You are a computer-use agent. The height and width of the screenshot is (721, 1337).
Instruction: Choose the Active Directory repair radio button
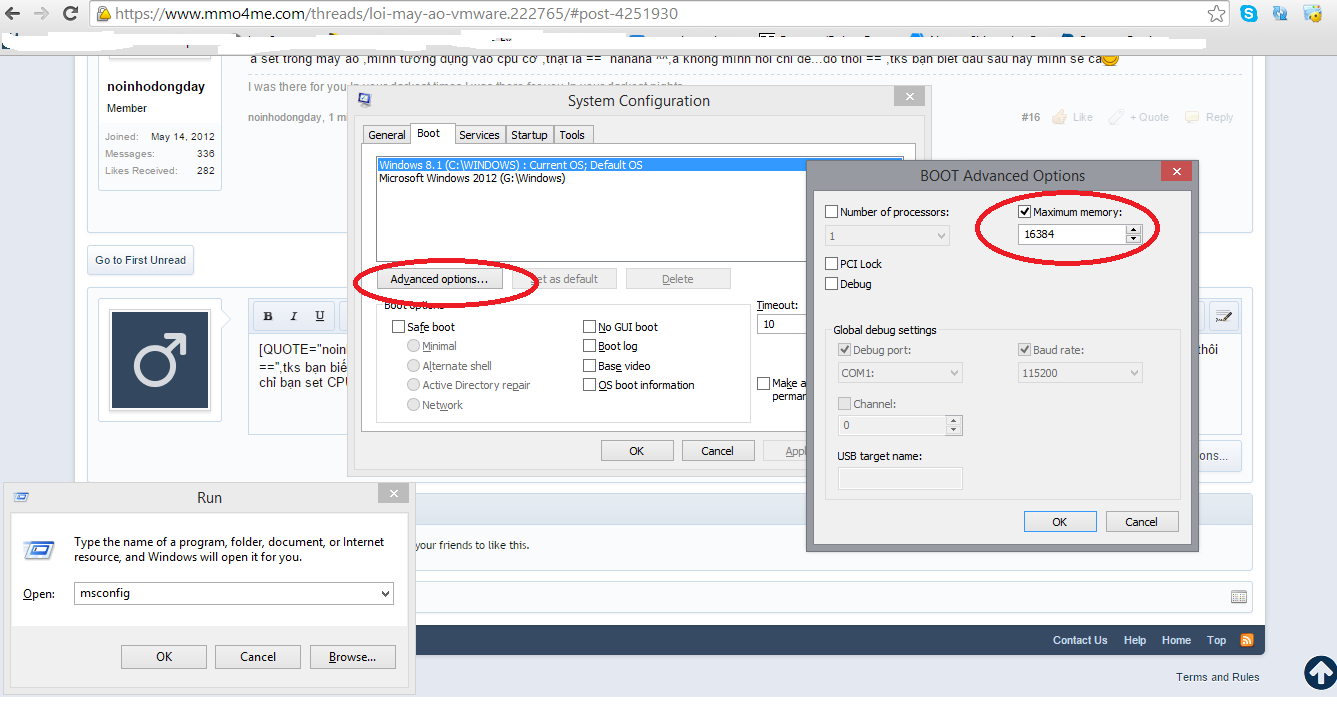[x=414, y=385]
